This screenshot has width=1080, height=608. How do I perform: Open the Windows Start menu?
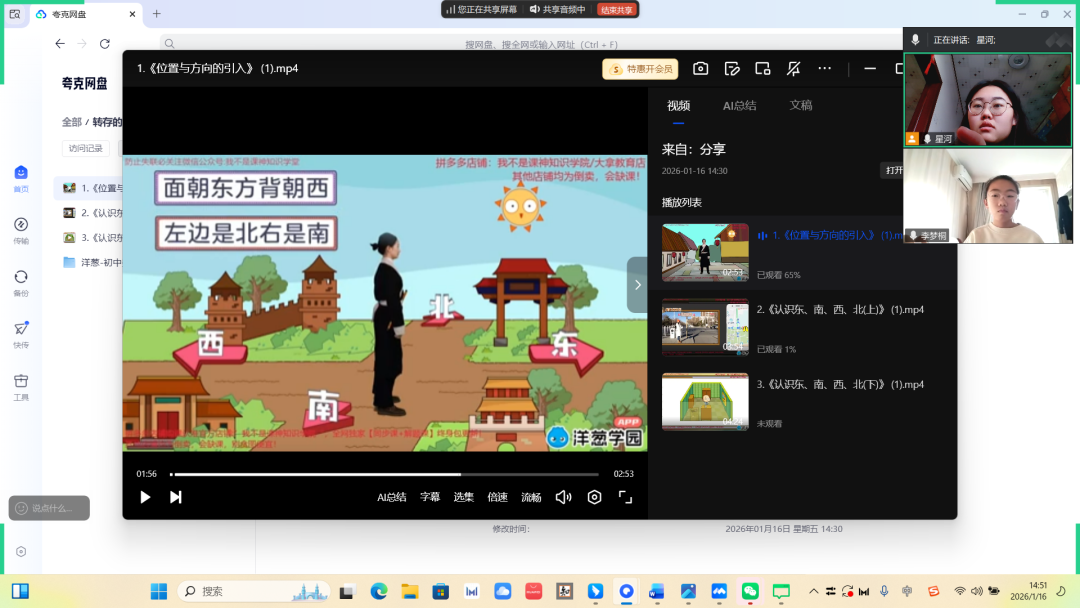pos(159,591)
